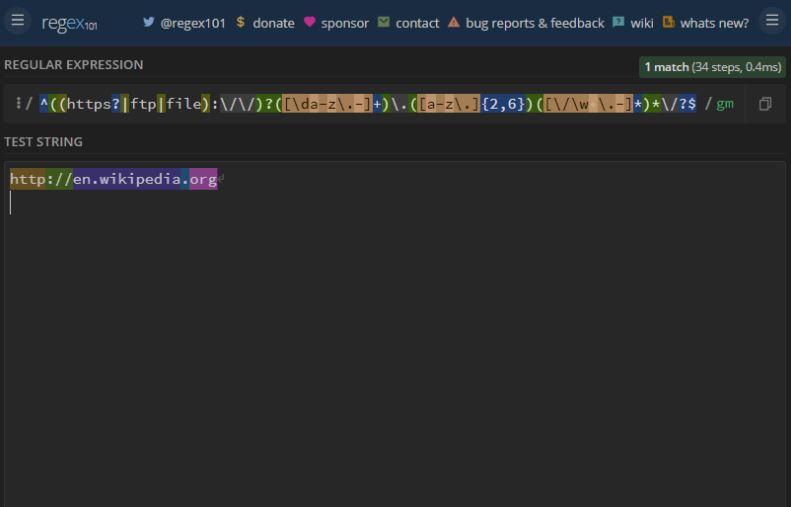Click the dollar donate icon
This screenshot has height=507, width=791.
click(x=241, y=22)
